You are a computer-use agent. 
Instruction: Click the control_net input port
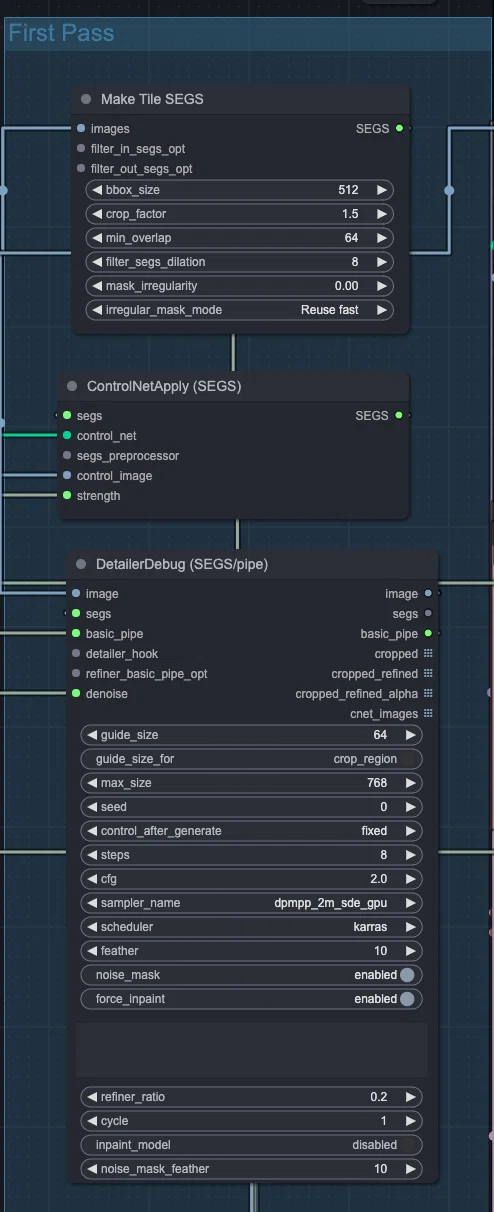coord(67,436)
